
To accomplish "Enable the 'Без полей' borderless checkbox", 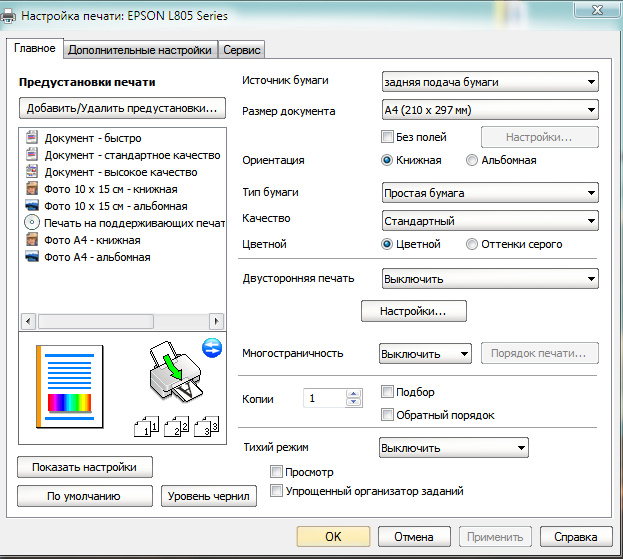I will pos(389,137).
